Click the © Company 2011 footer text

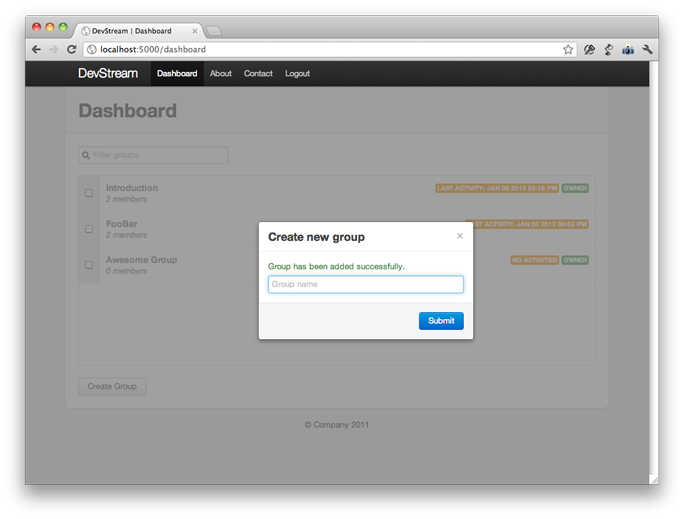pyautogui.click(x=336, y=425)
